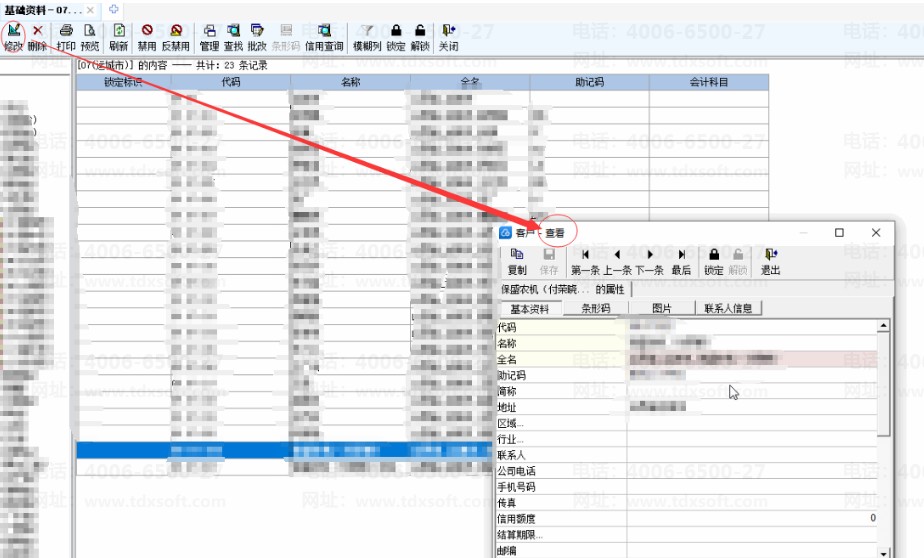Screen dimensions: 924x558
Task: Select the 图片 tab
Action: (662, 308)
